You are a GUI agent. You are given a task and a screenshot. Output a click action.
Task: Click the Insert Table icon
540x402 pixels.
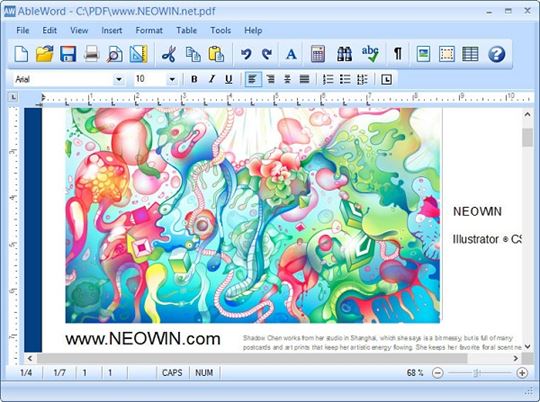pyautogui.click(x=470, y=54)
